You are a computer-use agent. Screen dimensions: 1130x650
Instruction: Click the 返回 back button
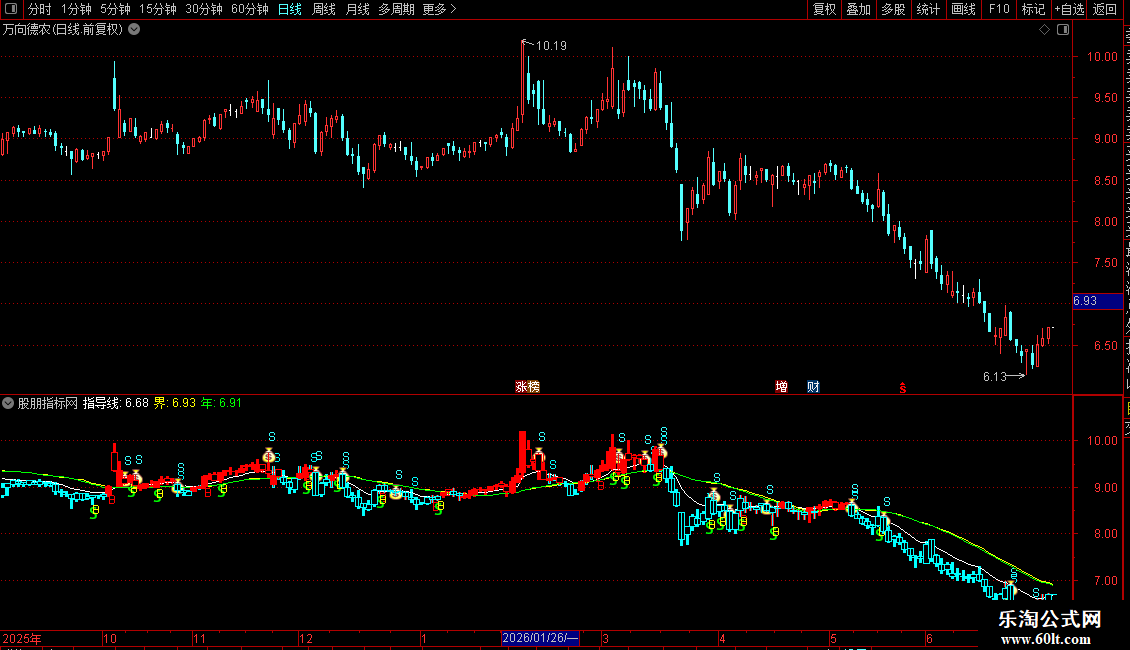point(1104,9)
